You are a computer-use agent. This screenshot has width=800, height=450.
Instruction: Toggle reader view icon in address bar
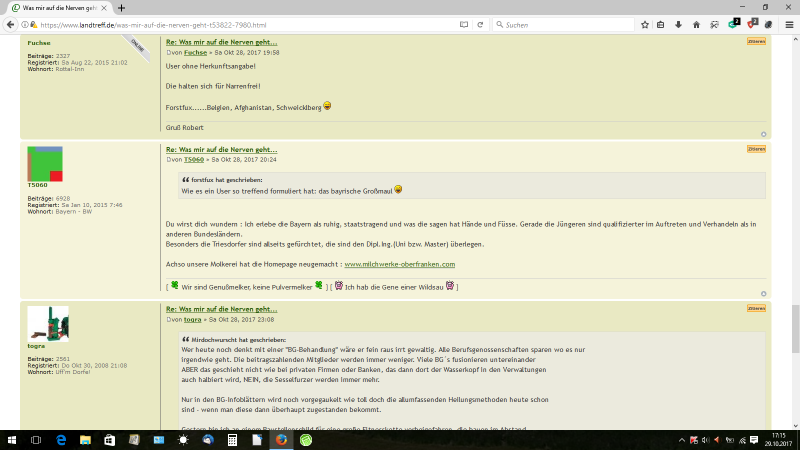464,24
